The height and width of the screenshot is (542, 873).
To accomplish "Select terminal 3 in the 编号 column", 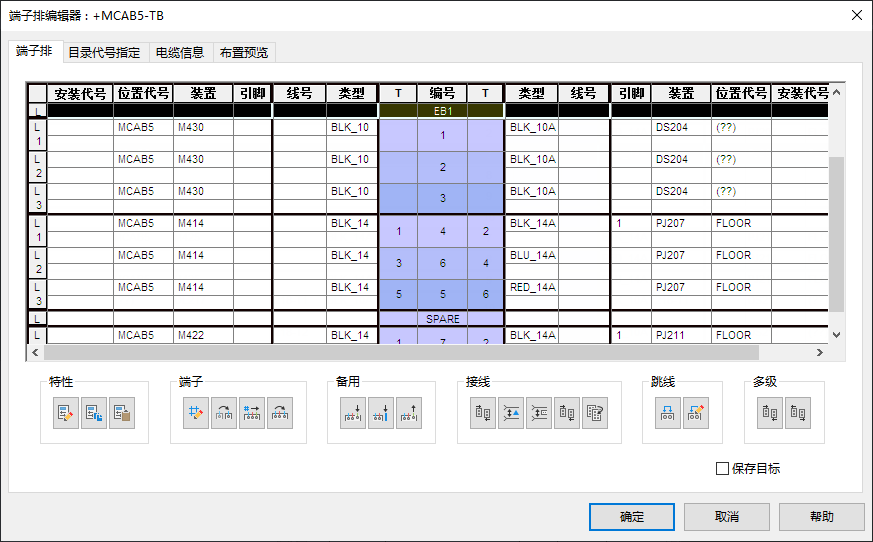I will coord(442,198).
